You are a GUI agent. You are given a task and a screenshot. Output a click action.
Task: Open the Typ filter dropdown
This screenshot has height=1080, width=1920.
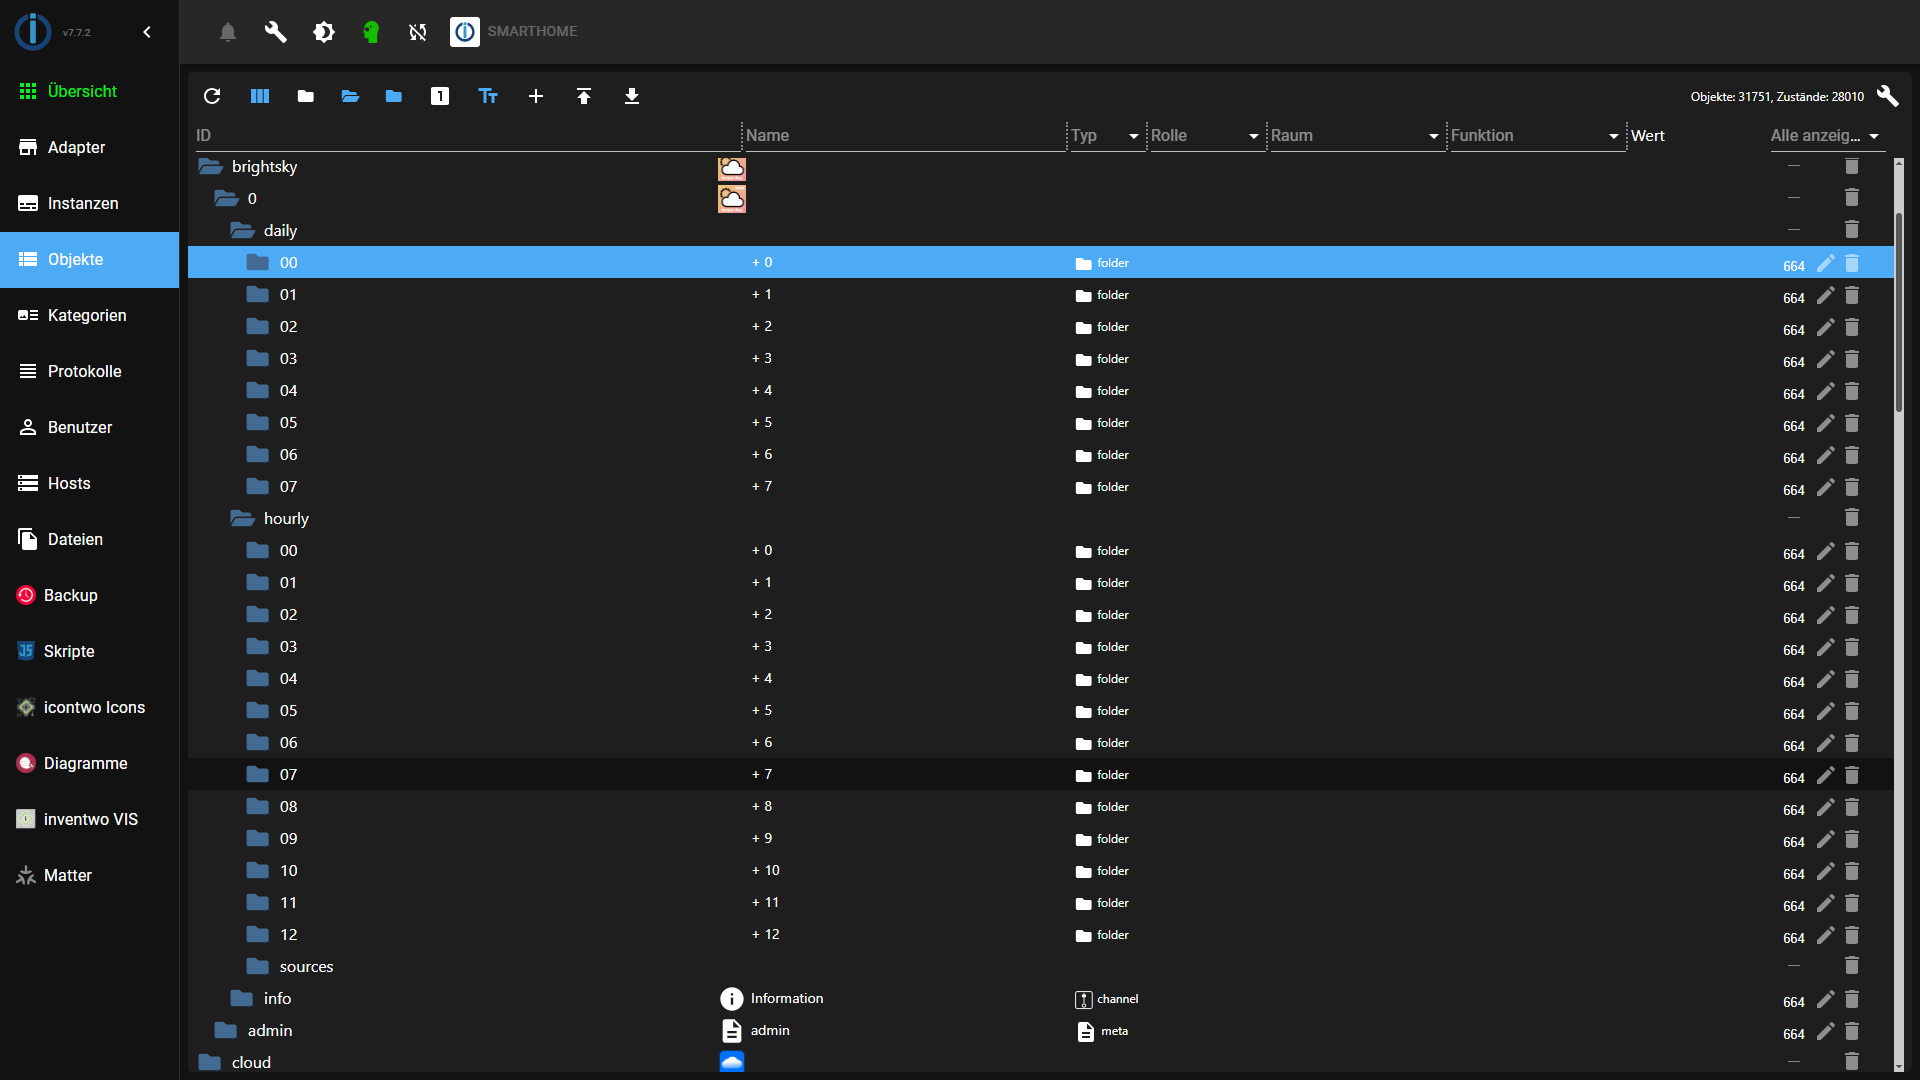click(1107, 136)
